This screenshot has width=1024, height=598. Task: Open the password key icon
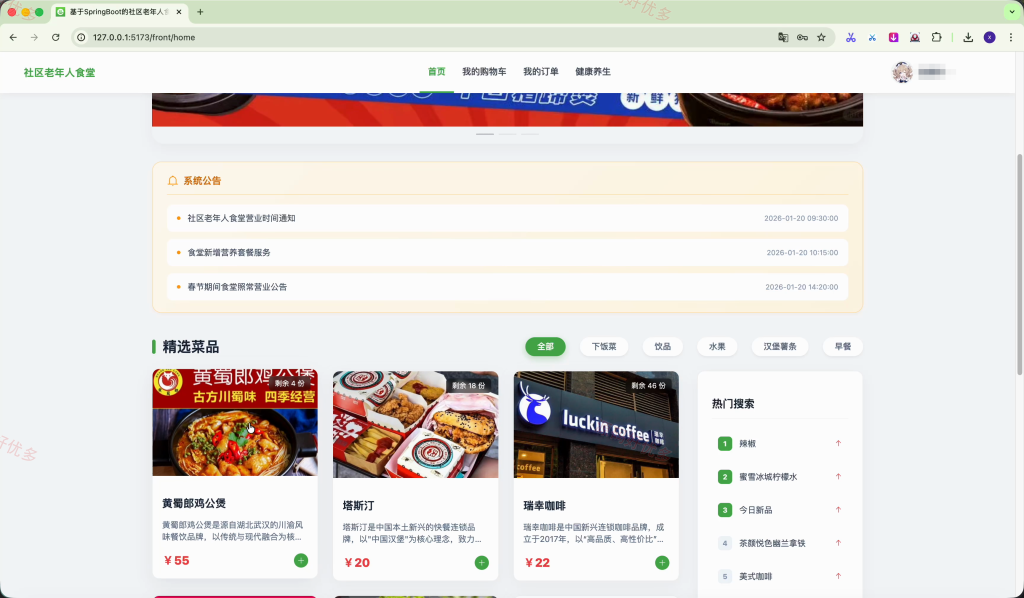pyautogui.click(x=802, y=37)
